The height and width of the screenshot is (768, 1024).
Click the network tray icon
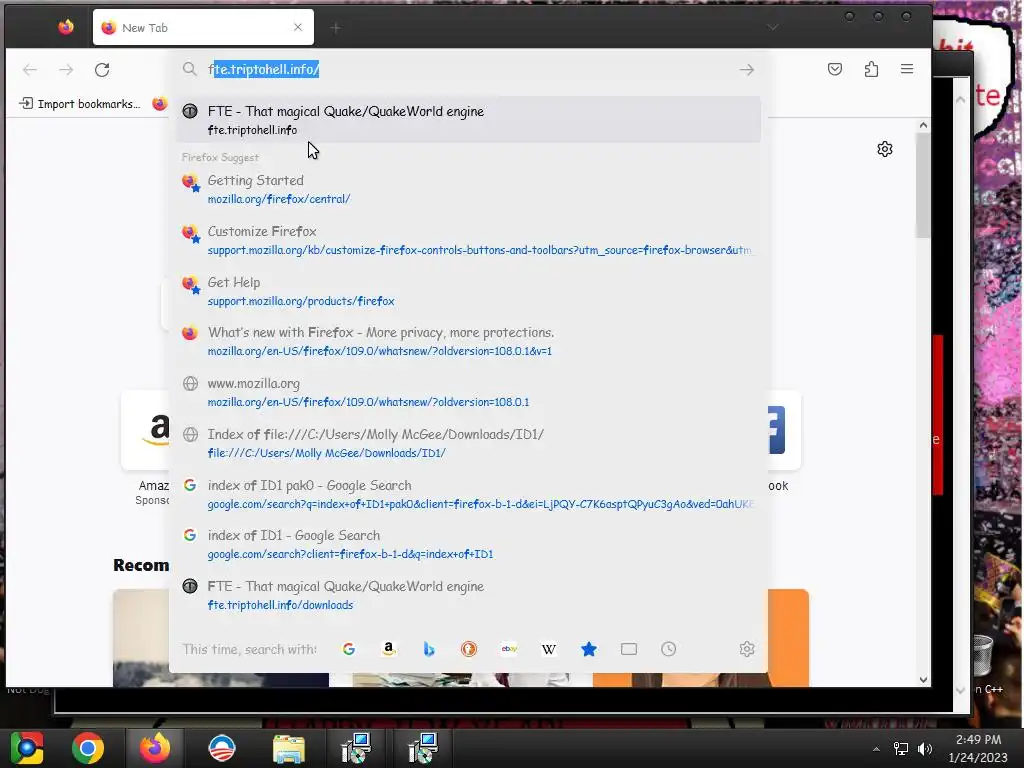pyautogui.click(x=901, y=748)
